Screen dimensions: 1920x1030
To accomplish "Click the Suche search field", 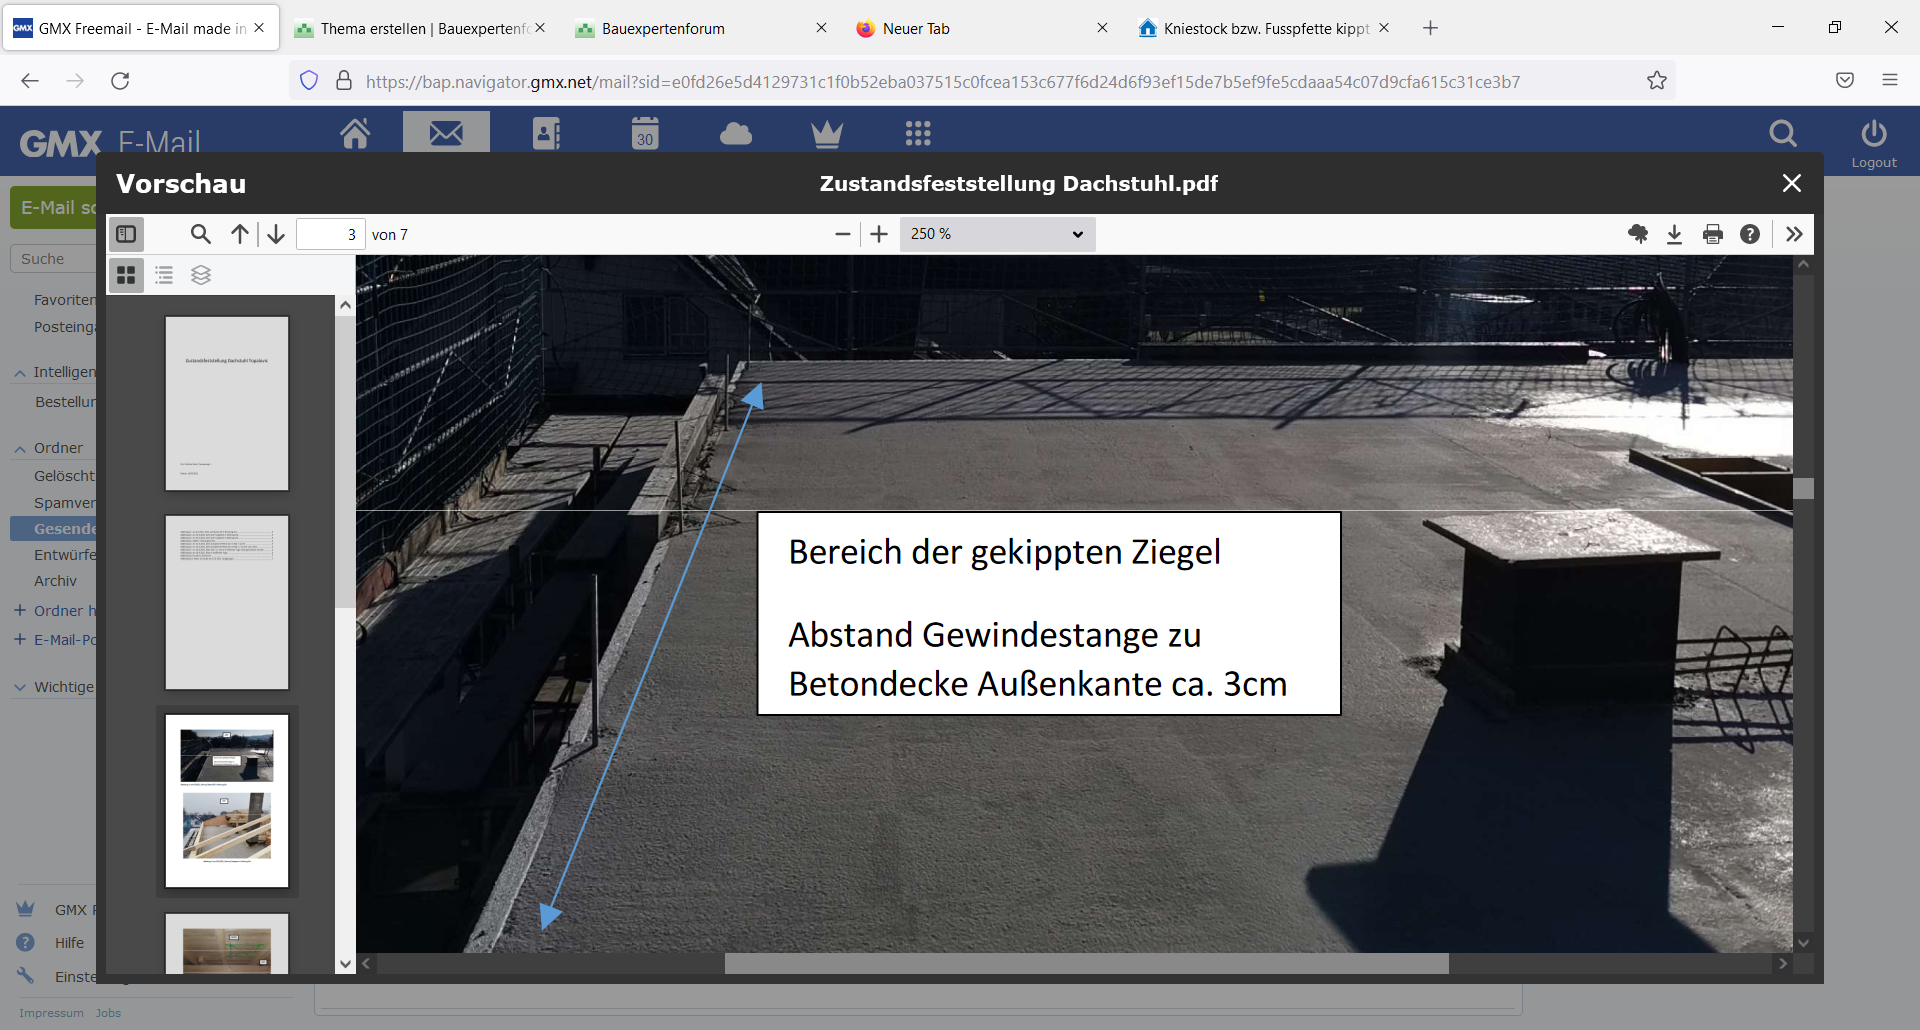I will click(x=53, y=259).
